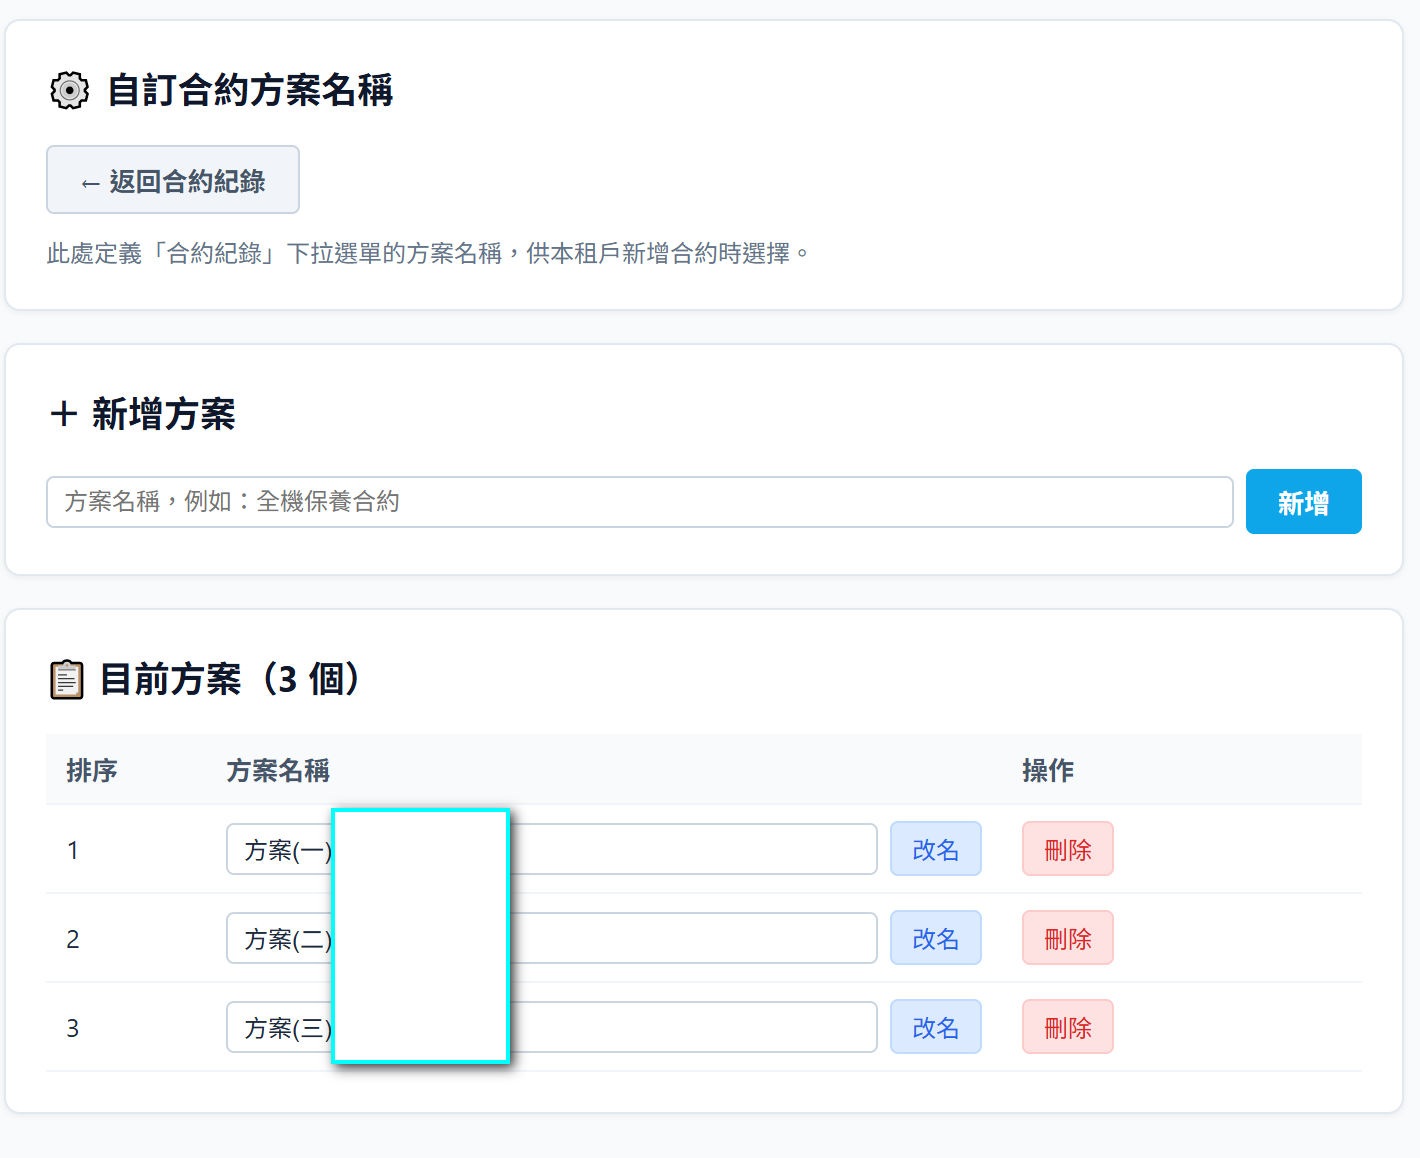This screenshot has width=1420, height=1158.
Task: Select the order number 2 cell
Action: (73, 939)
